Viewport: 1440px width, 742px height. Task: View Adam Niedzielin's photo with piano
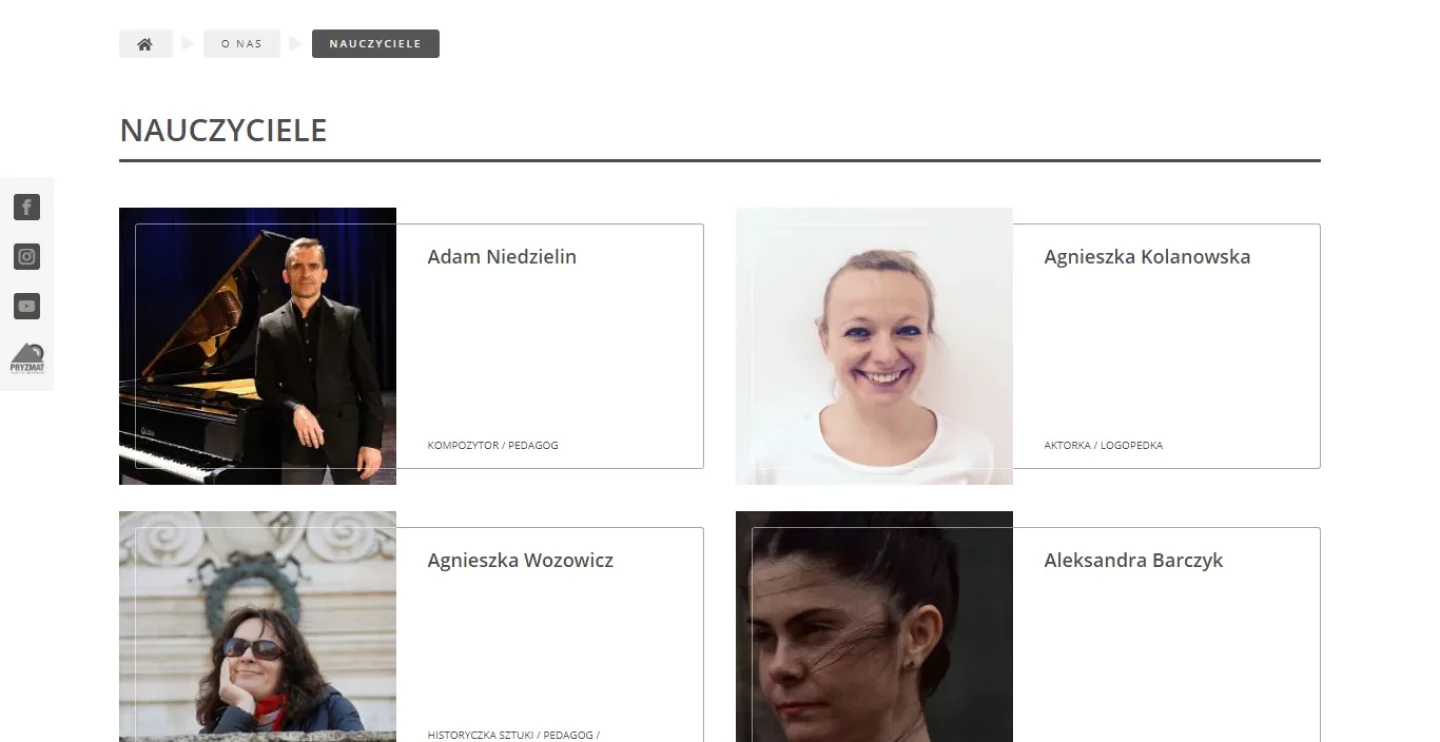click(257, 346)
